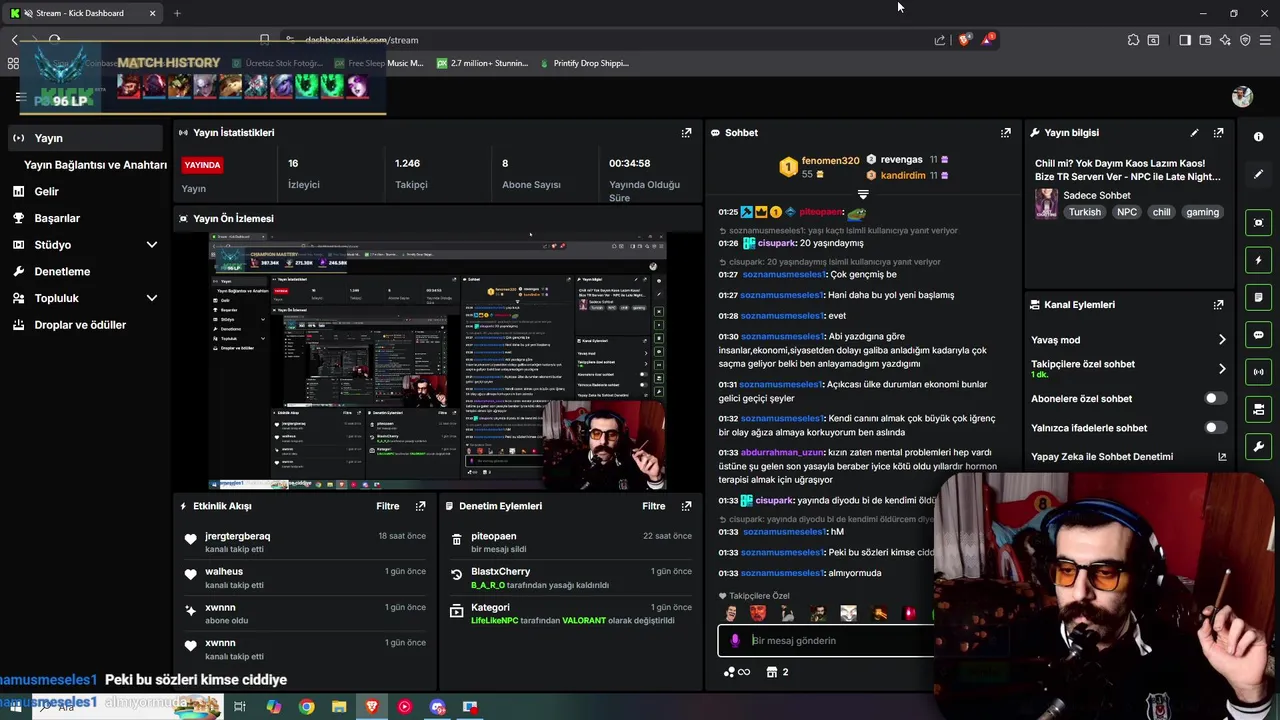The width and height of the screenshot is (1280, 720).
Task: Click Sadece Sohbet category thumbnail
Action: pos(1046,203)
